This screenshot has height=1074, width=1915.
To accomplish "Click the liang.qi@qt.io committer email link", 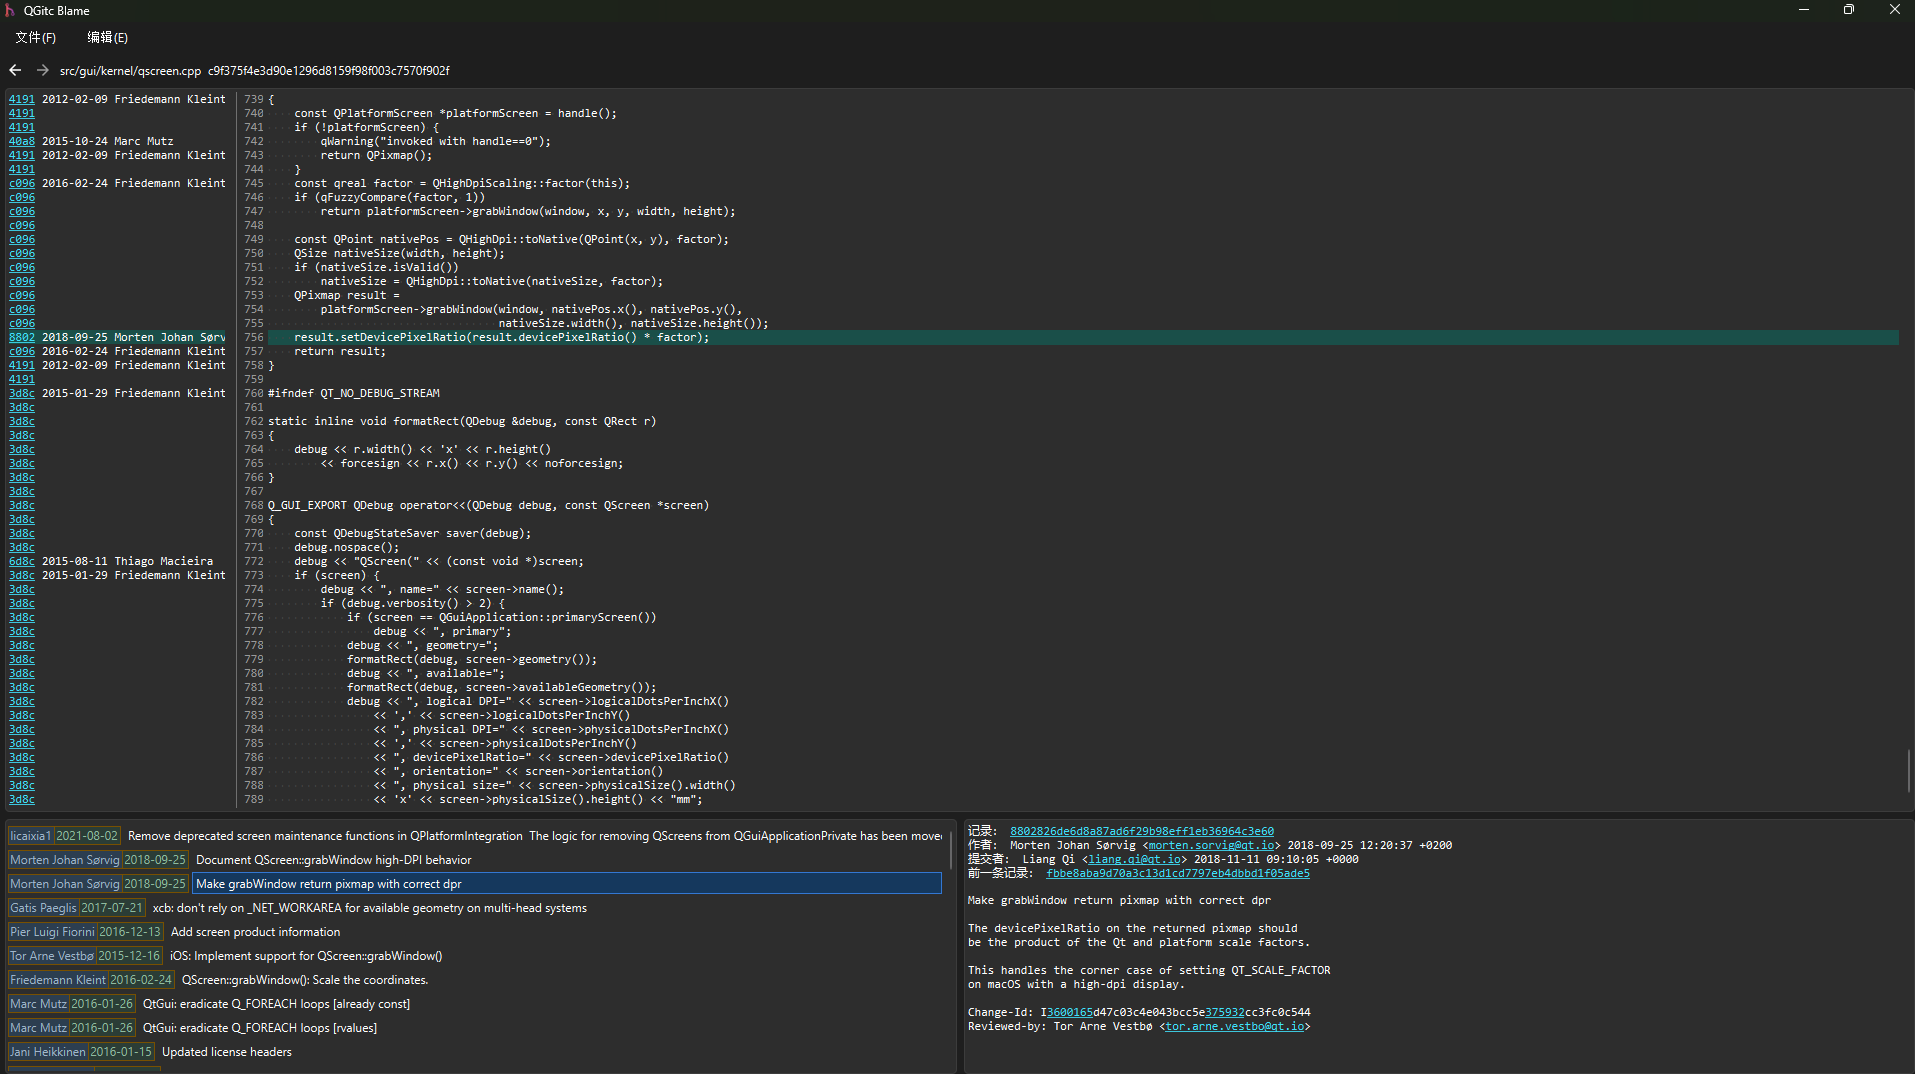I will 1134,859.
